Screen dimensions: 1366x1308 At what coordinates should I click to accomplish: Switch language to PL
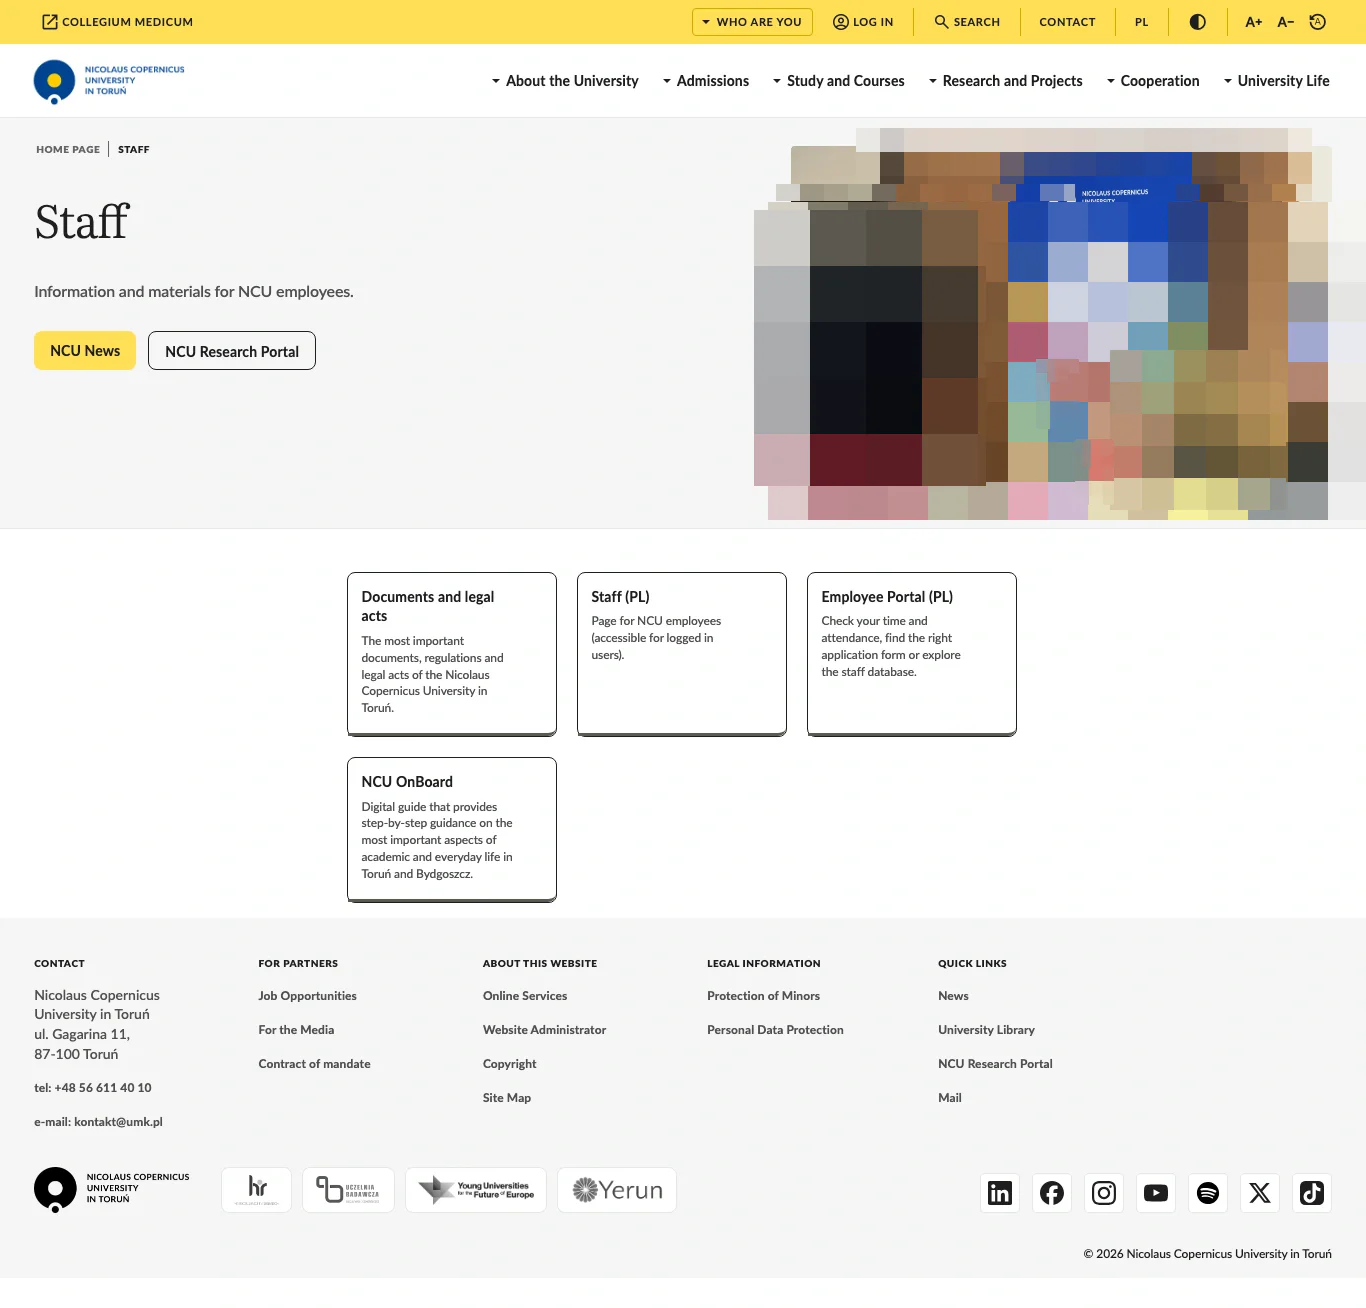1141,22
